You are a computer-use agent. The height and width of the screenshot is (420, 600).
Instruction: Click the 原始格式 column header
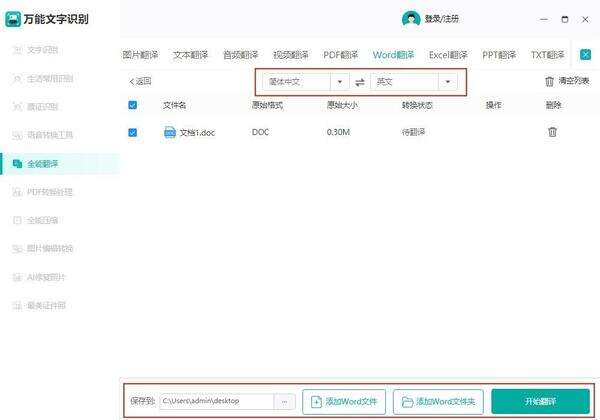pos(267,105)
